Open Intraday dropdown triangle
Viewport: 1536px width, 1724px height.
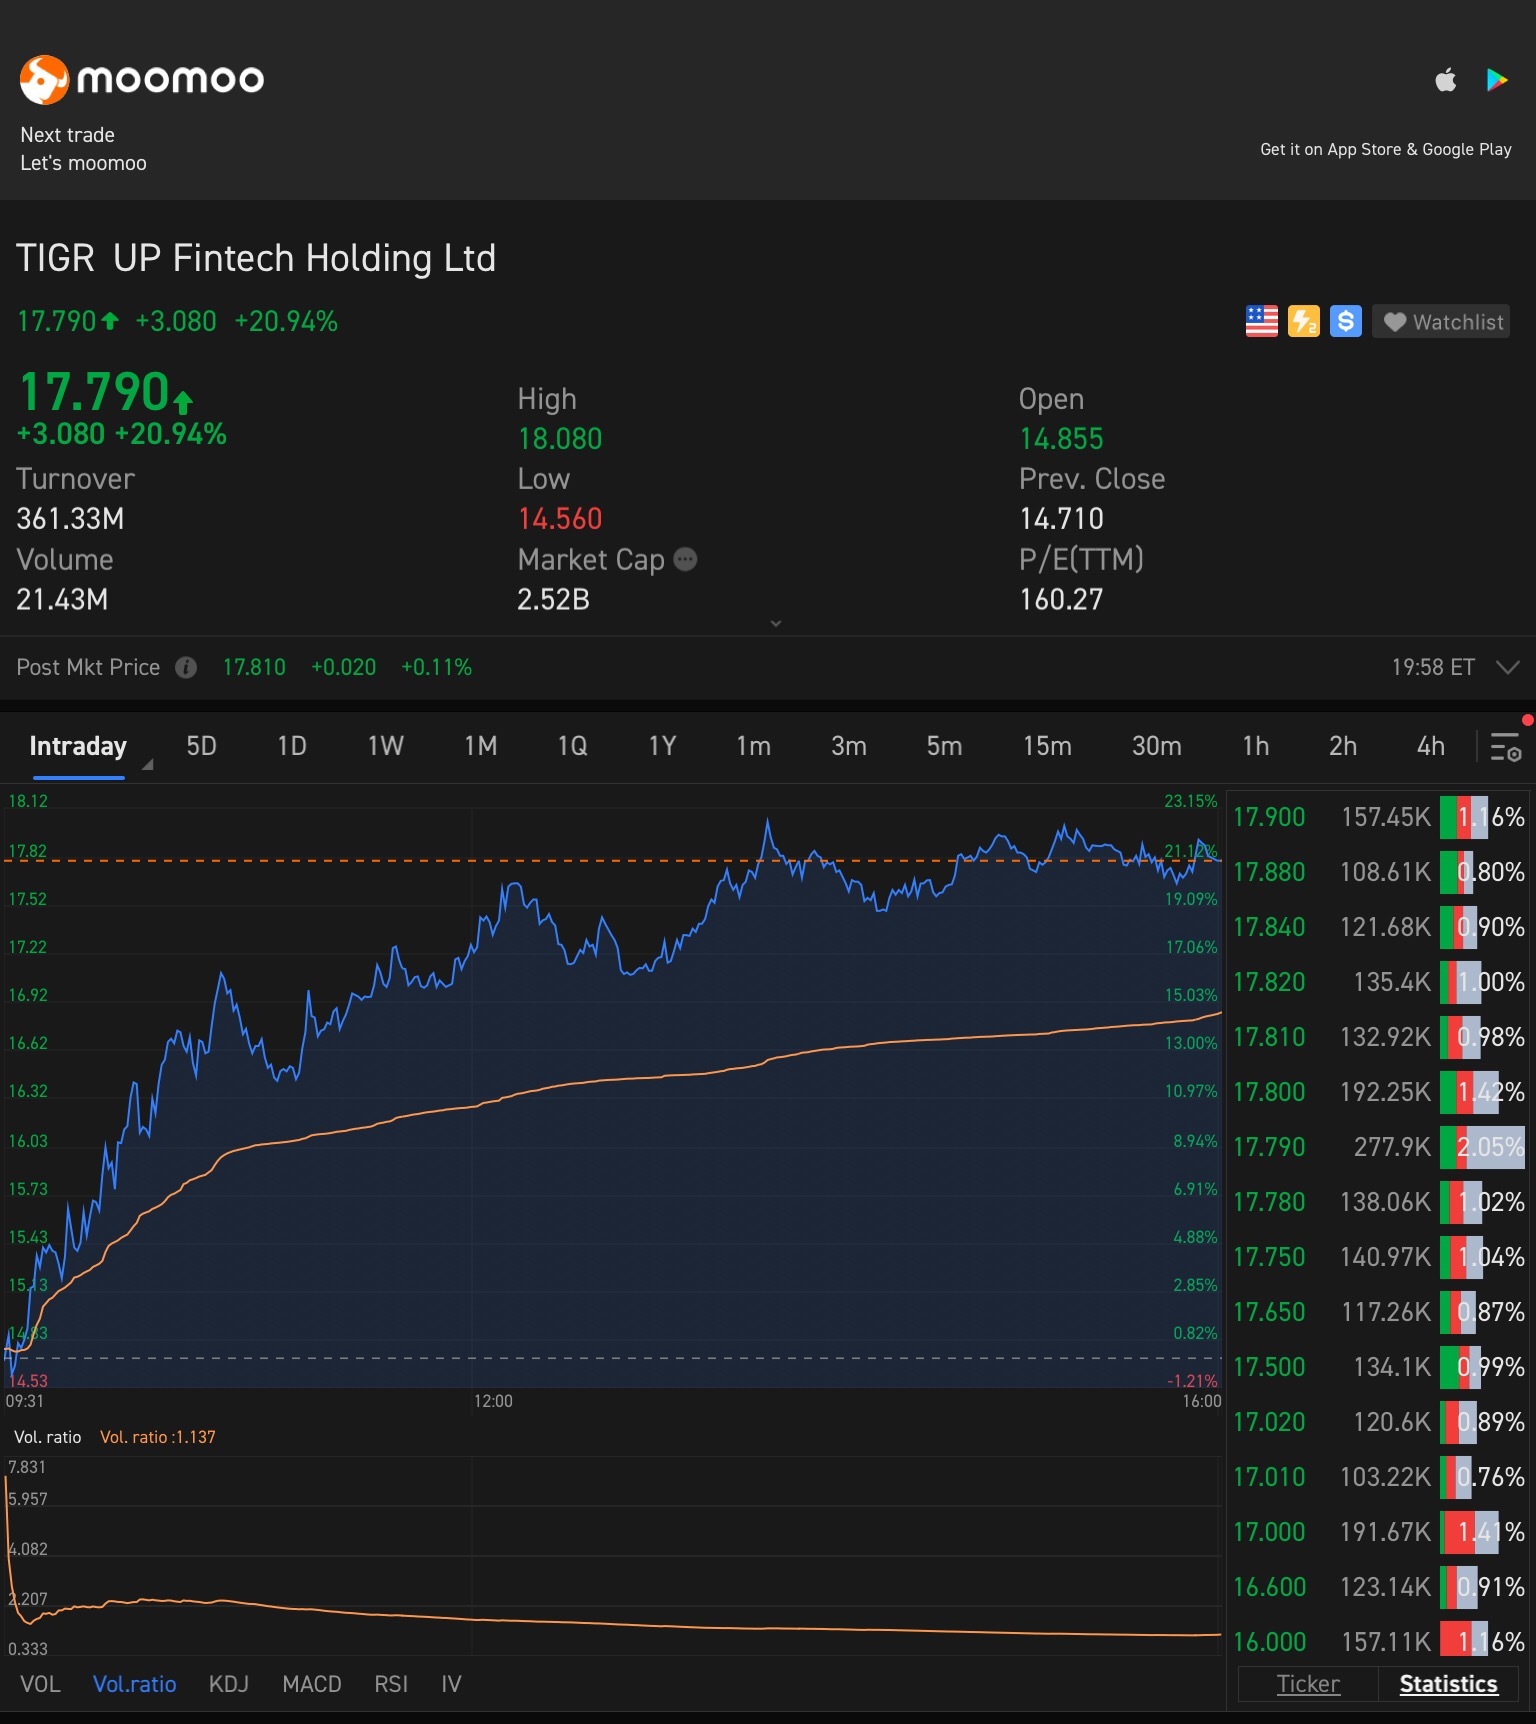tap(148, 764)
